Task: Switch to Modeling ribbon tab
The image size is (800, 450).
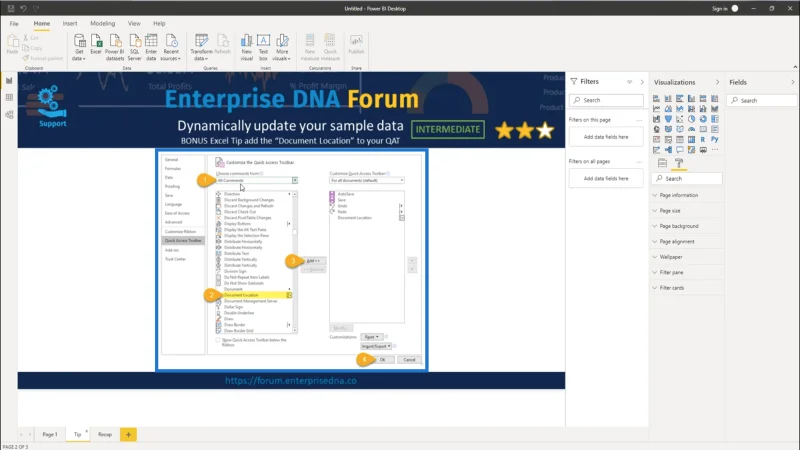Action: (x=103, y=23)
